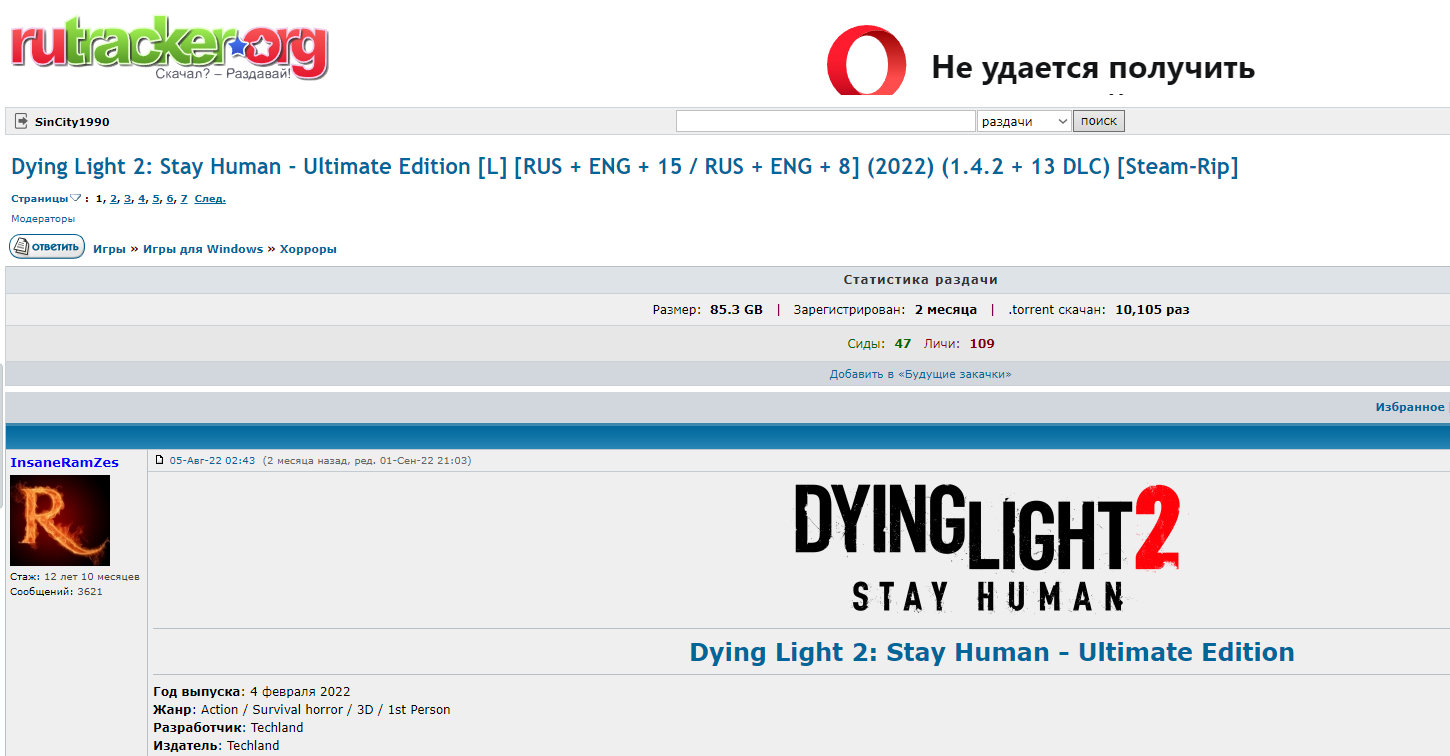This screenshot has height=756, width=1450.
Task: Go to page 2 of the topic
Action: tap(114, 199)
